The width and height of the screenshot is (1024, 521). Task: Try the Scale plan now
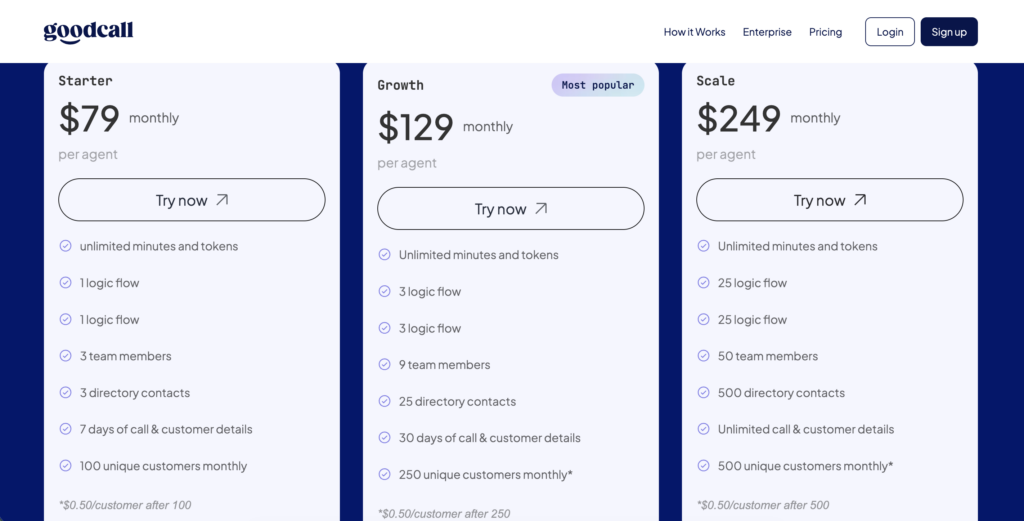pos(829,200)
